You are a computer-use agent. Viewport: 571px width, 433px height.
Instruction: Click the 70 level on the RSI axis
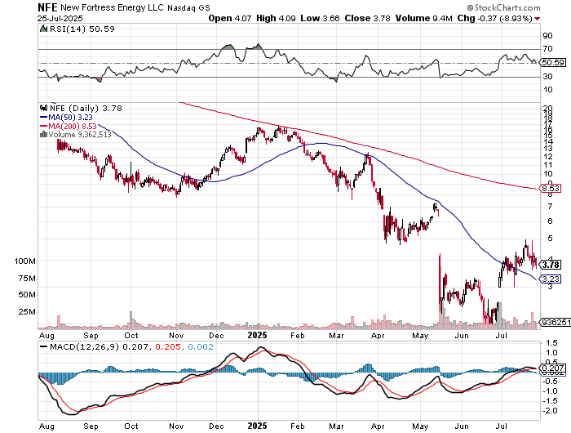[x=547, y=49]
